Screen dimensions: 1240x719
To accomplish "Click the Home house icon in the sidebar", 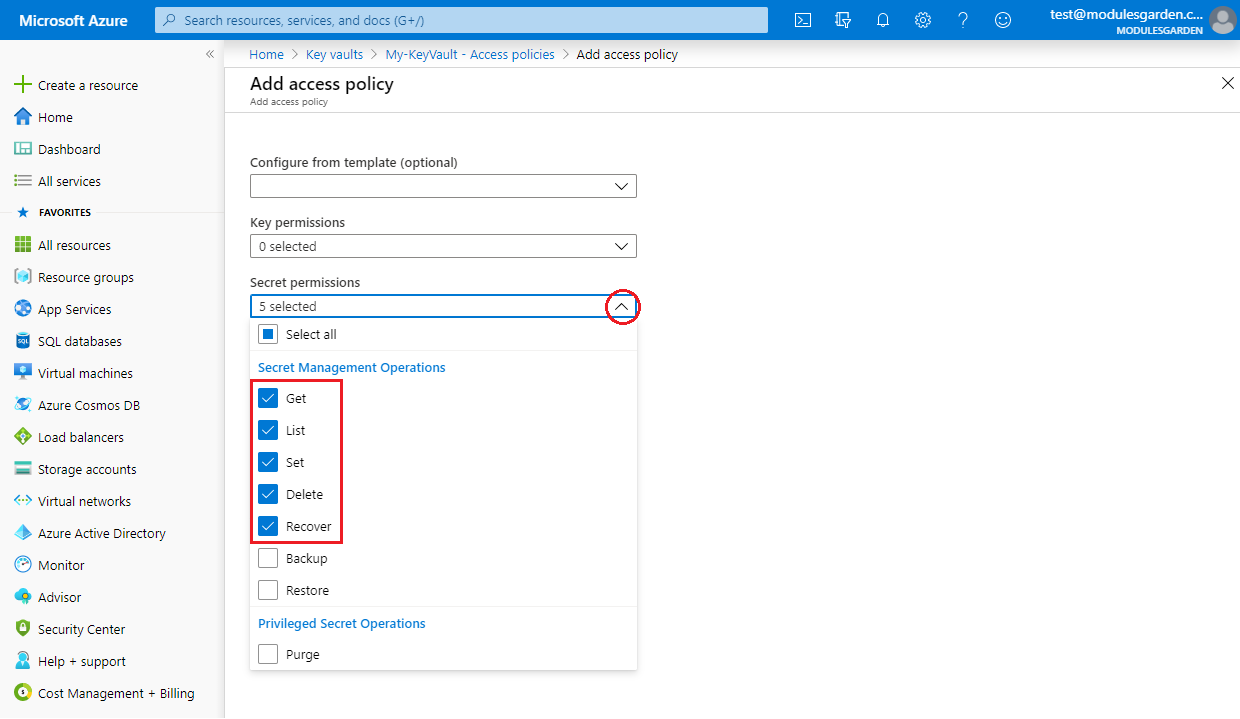I will pyautogui.click(x=23, y=117).
